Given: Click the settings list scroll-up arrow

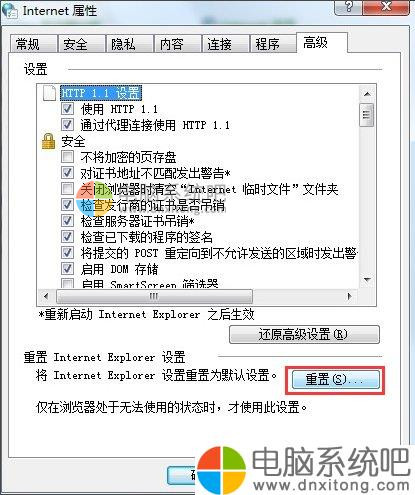Looking at the screenshot, I should [367, 94].
